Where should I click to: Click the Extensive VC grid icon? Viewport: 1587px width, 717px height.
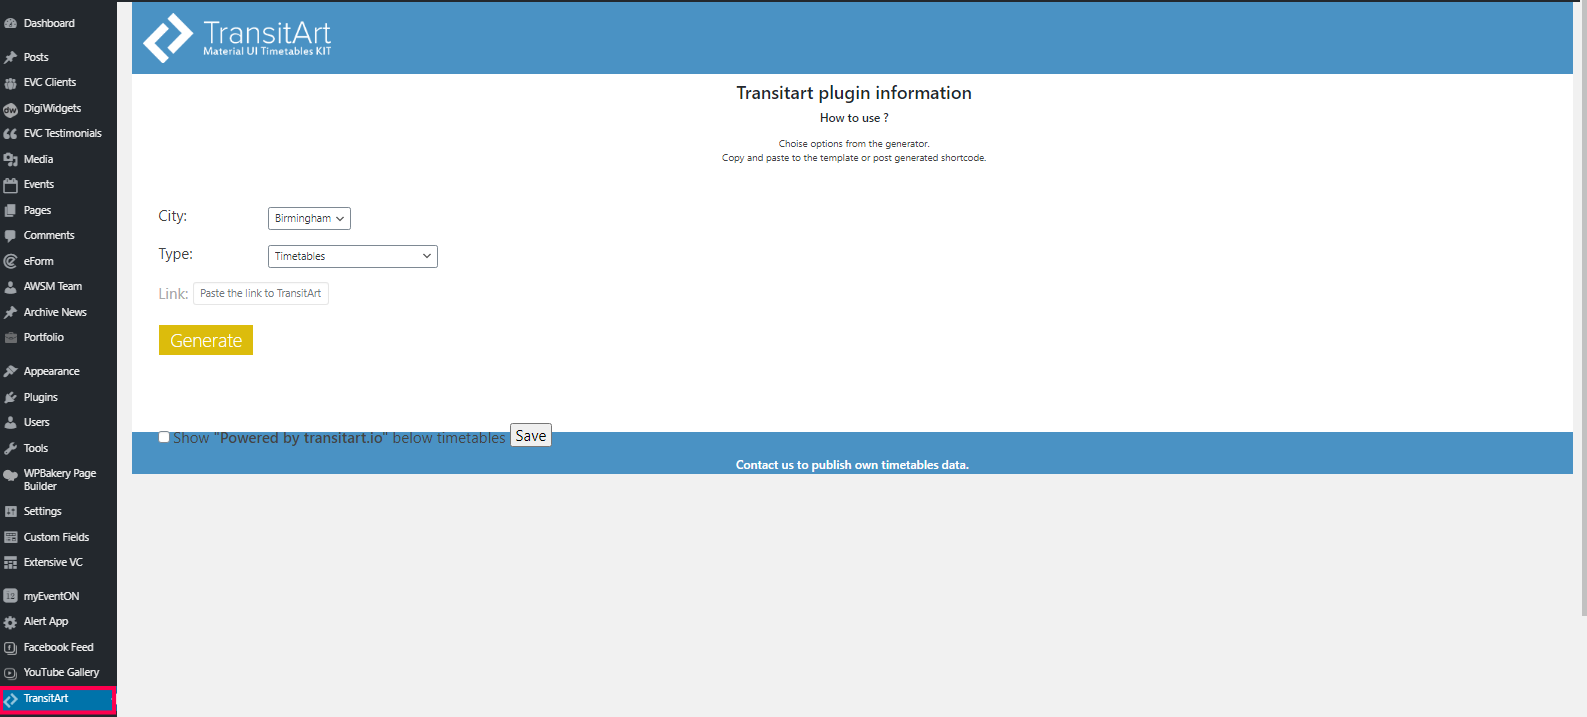11,563
